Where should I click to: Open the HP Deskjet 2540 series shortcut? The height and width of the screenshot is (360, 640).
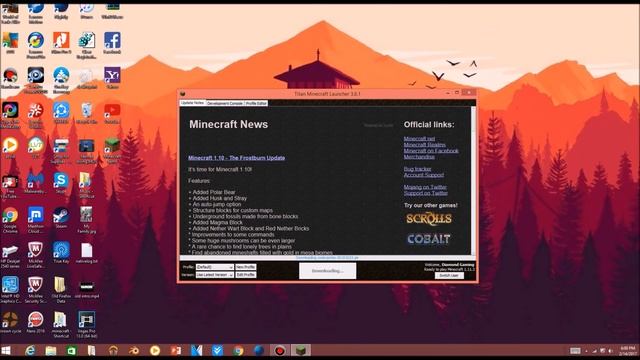click(10, 255)
